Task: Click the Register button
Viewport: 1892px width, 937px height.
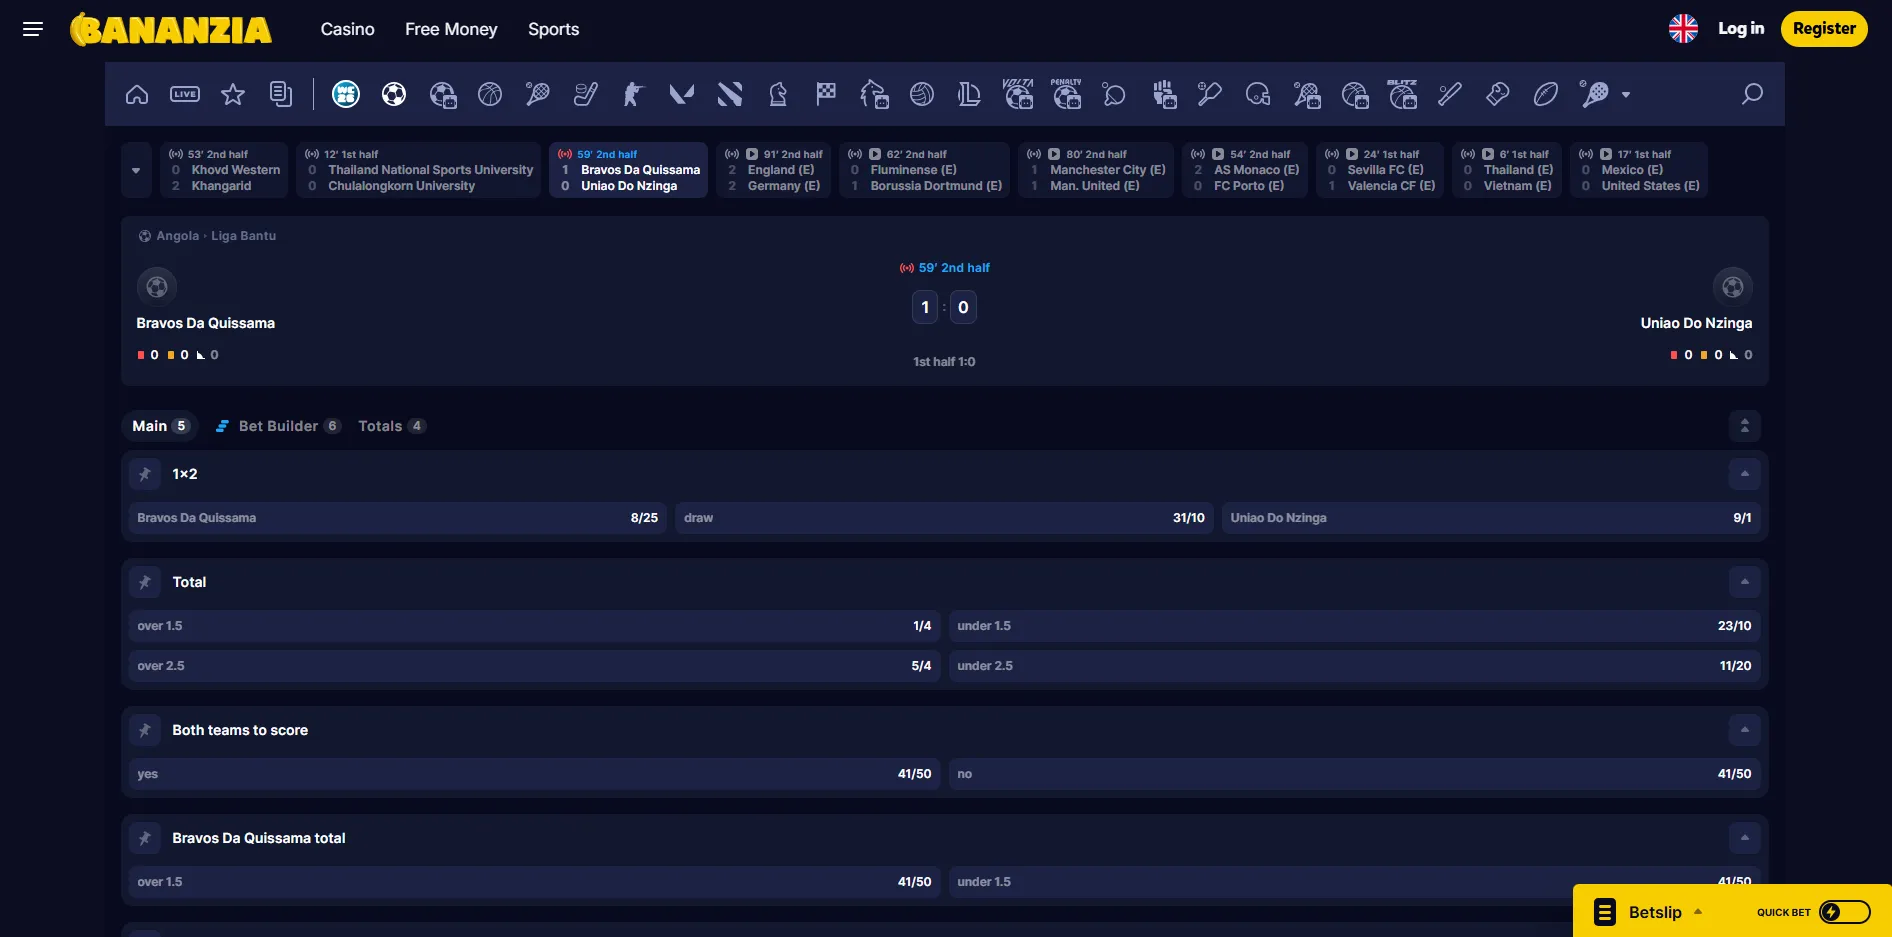Action: coord(1824,29)
